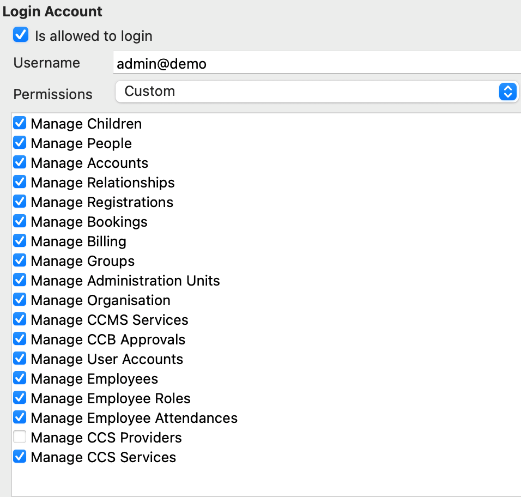Open the Permissions dropdown showing Custom
The image size is (521, 497).
coord(317,91)
